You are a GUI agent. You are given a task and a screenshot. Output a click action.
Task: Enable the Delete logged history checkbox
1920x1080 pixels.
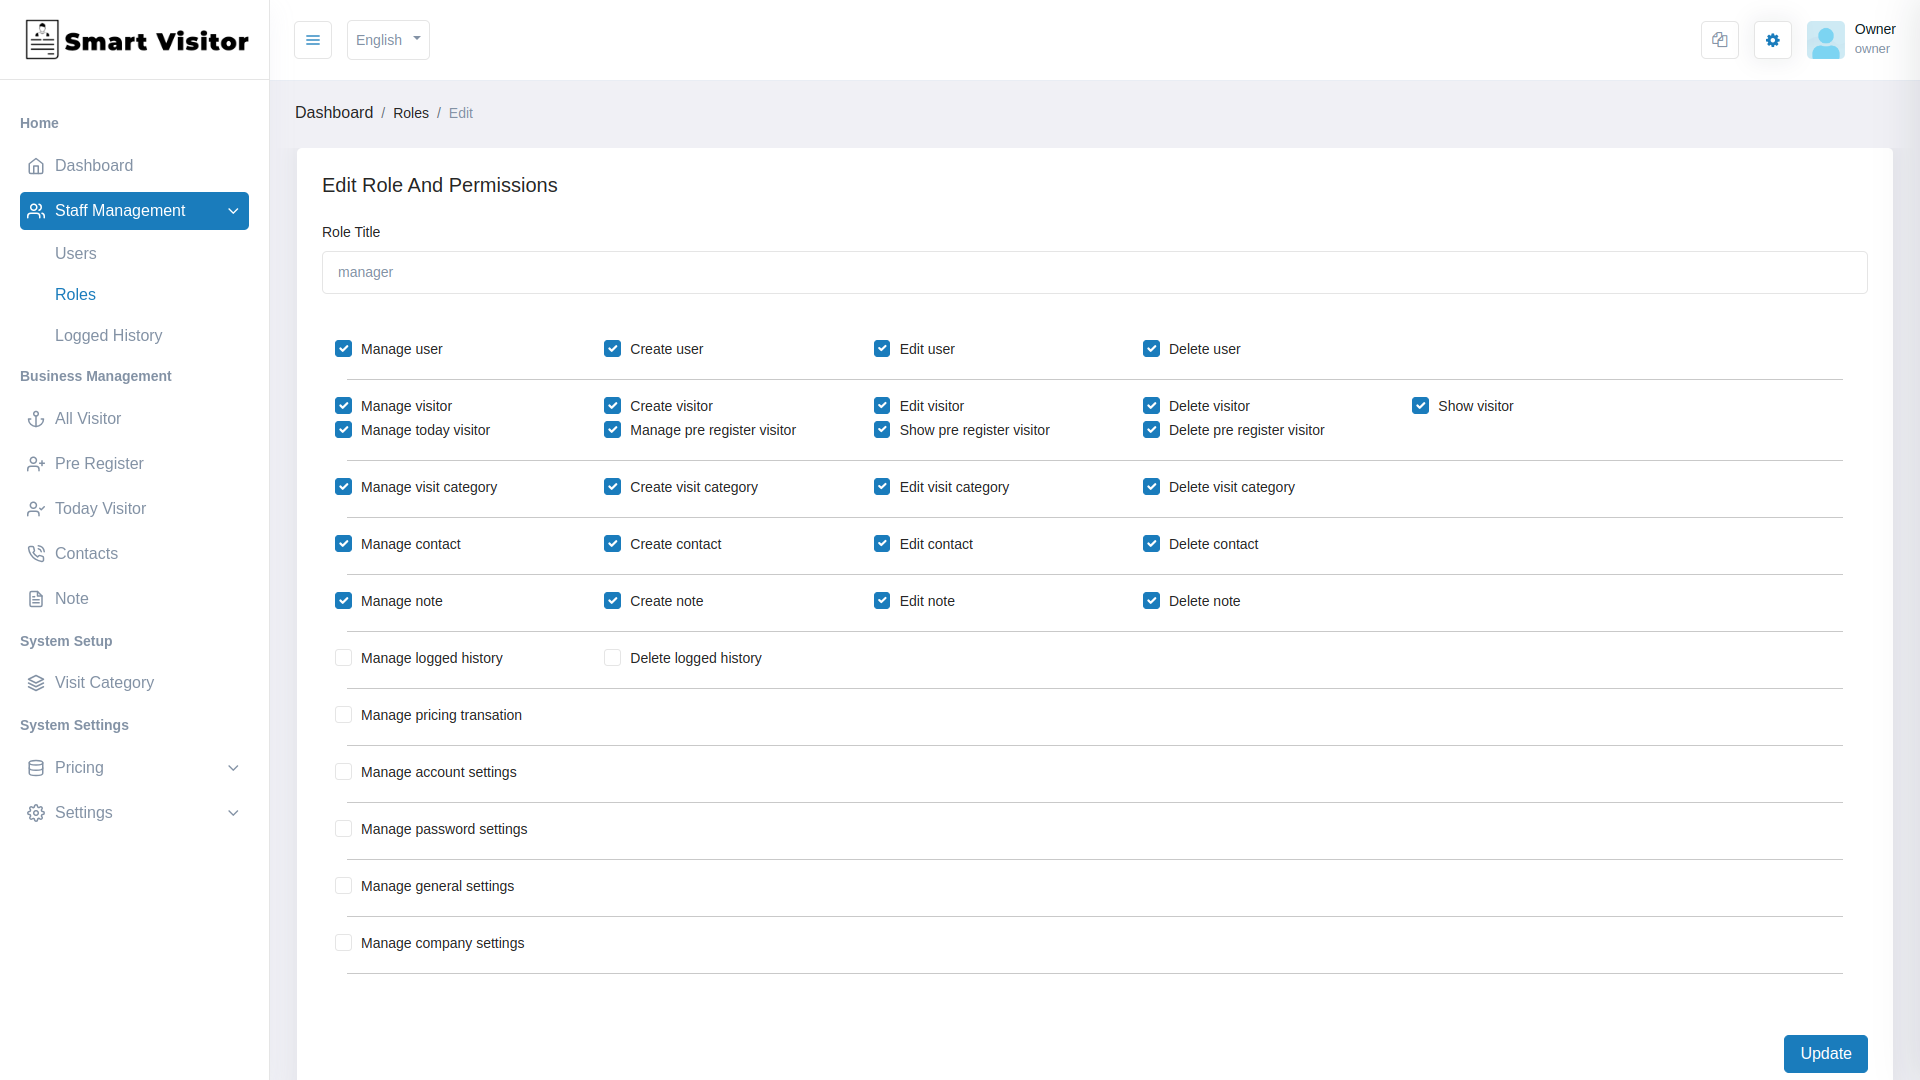point(611,657)
